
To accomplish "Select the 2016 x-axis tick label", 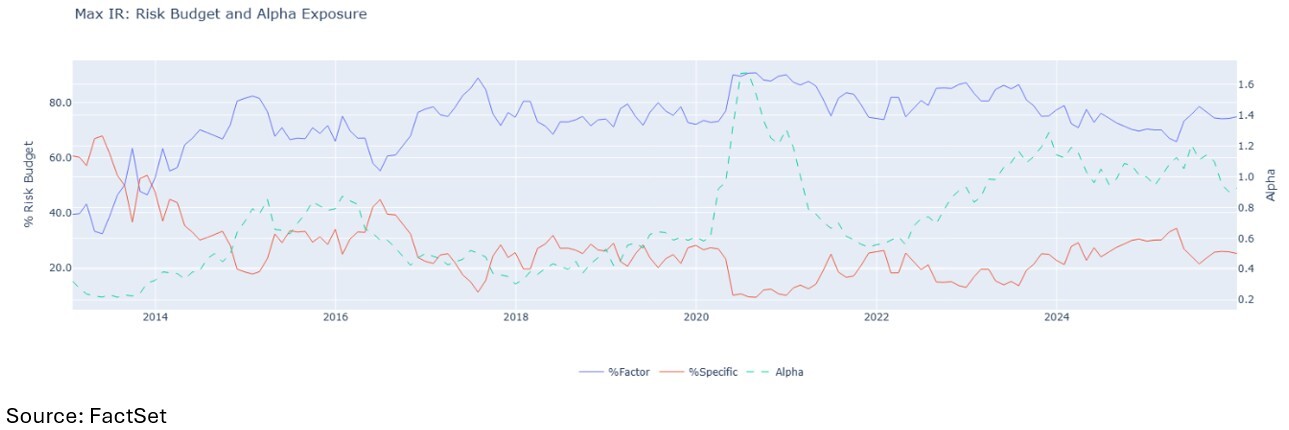I will pos(335,318).
